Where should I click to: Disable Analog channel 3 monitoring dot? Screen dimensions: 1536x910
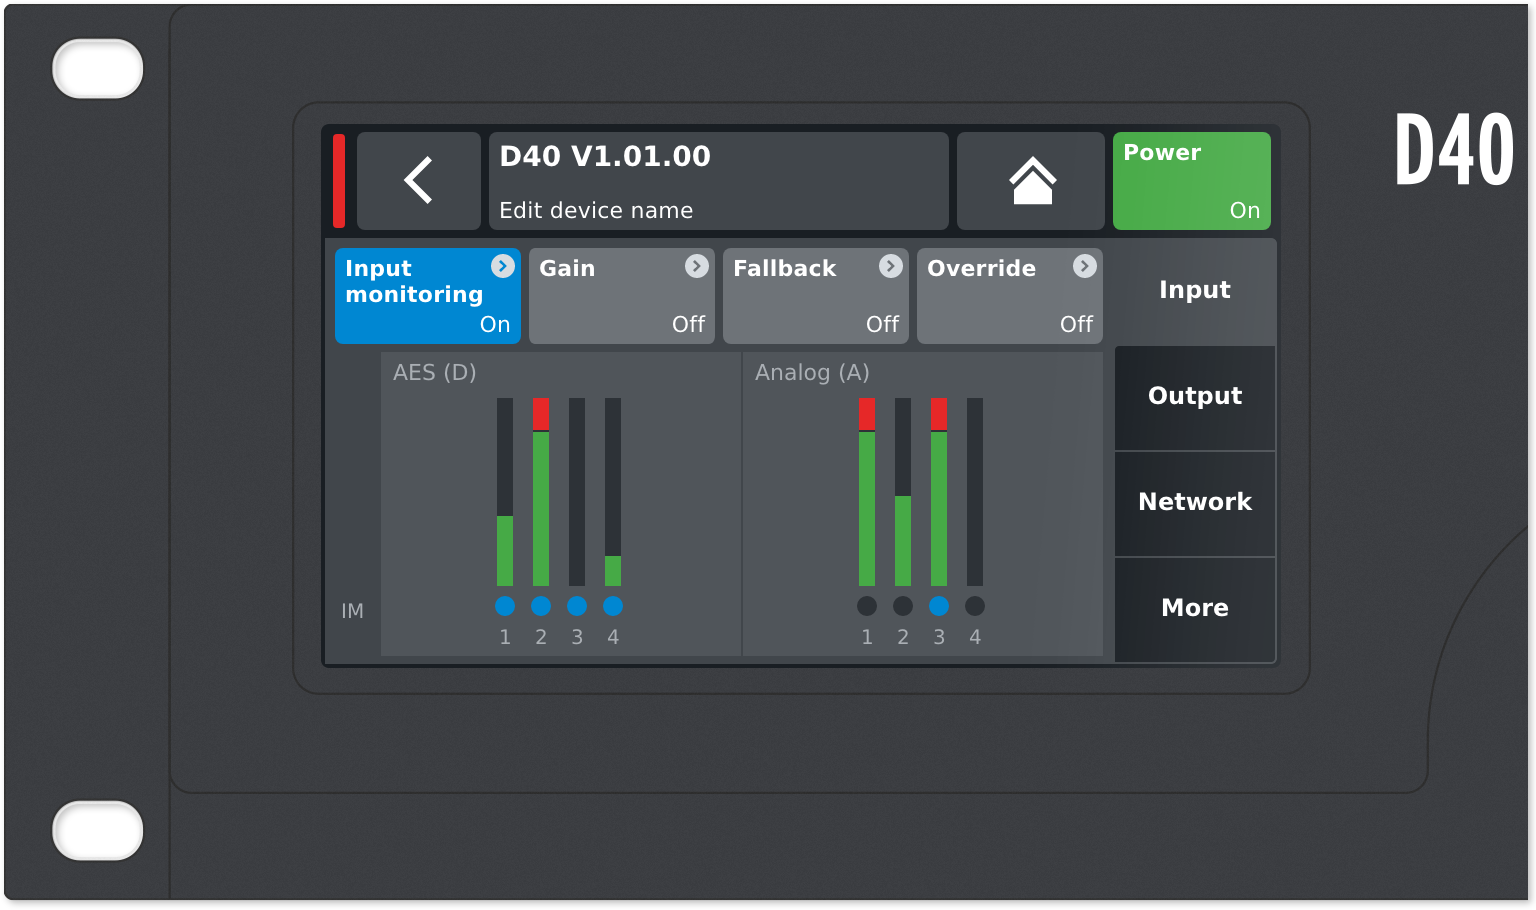click(939, 606)
